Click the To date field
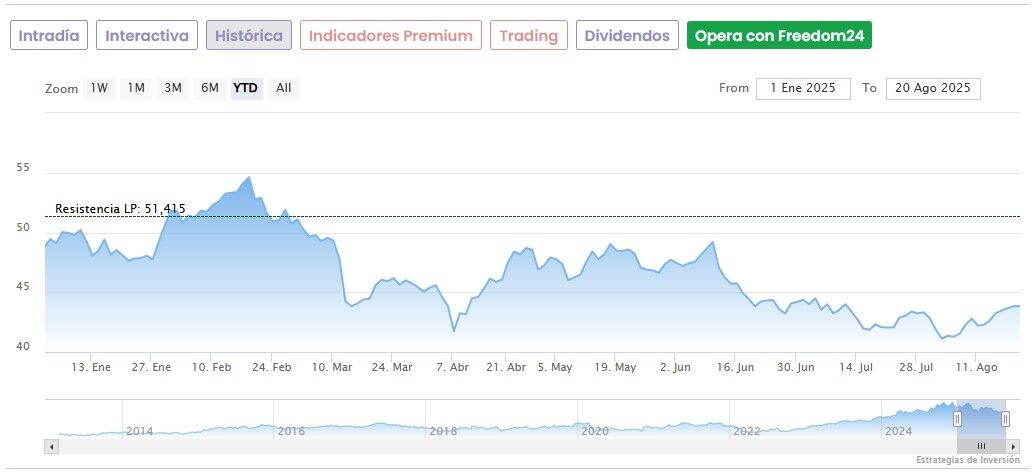Screen dimensions: 1035x473 (x=933, y=88)
